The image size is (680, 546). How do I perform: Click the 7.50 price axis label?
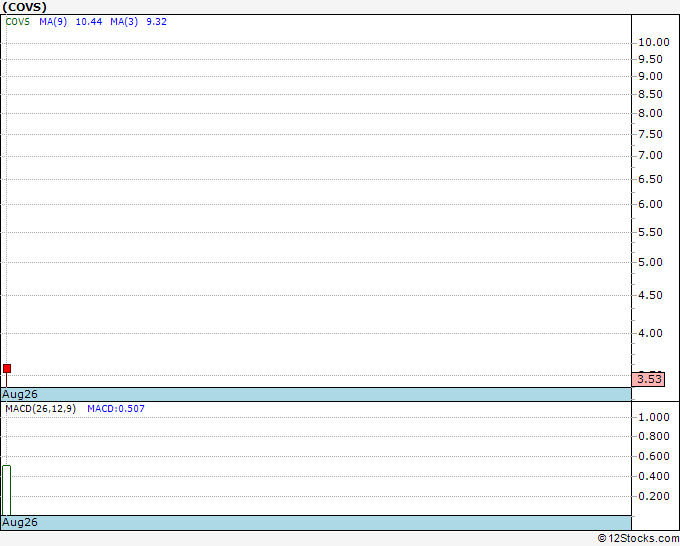[x=650, y=134]
